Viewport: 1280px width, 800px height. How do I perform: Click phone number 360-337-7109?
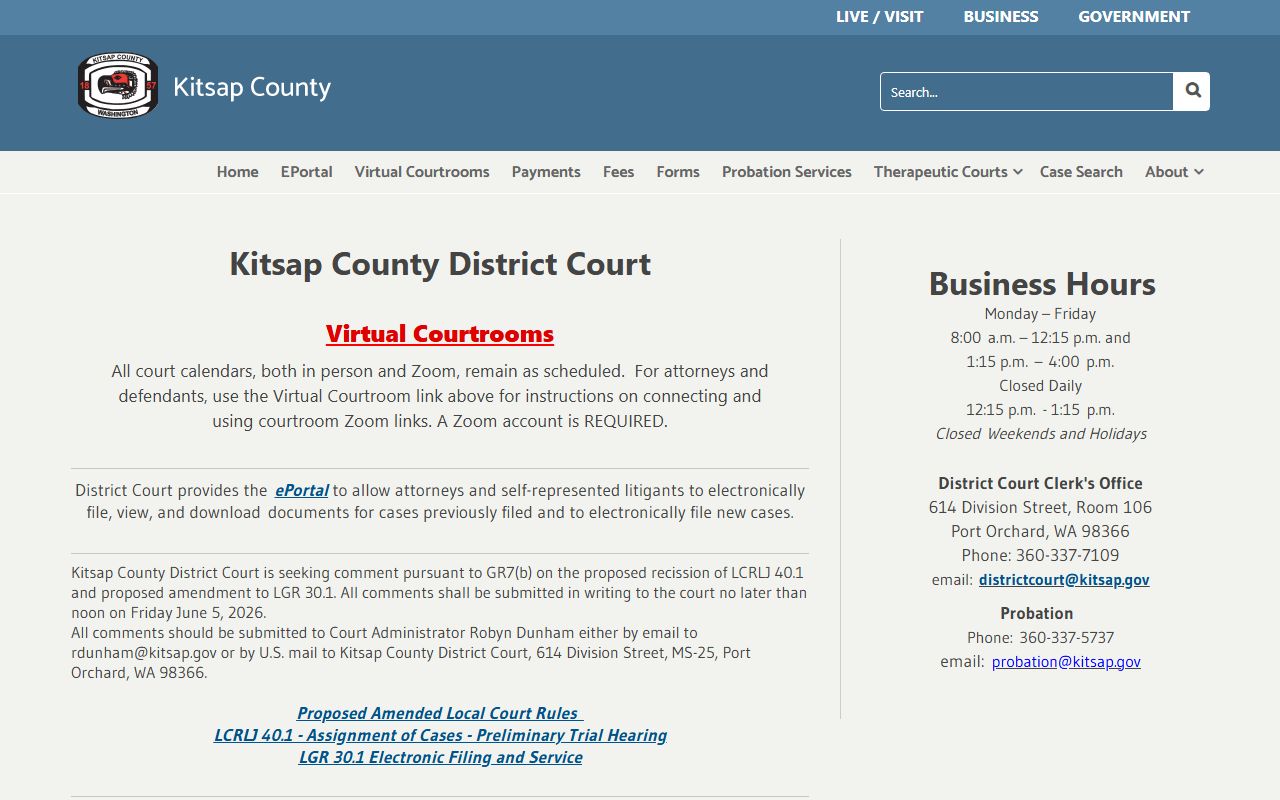tap(1067, 555)
